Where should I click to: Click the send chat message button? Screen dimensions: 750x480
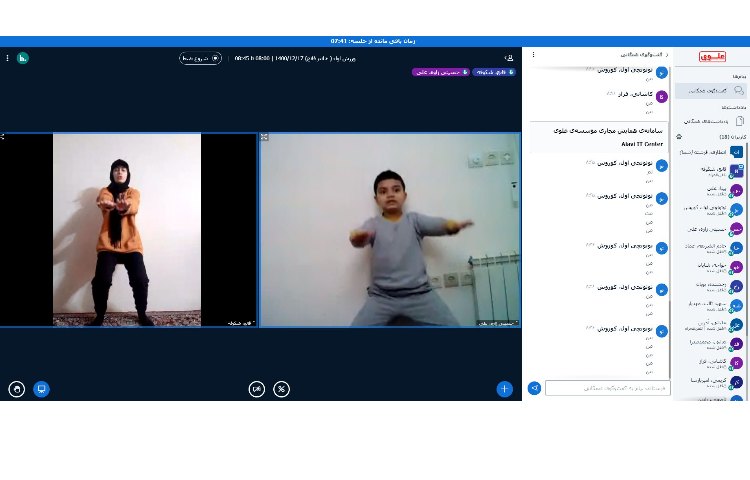534,388
